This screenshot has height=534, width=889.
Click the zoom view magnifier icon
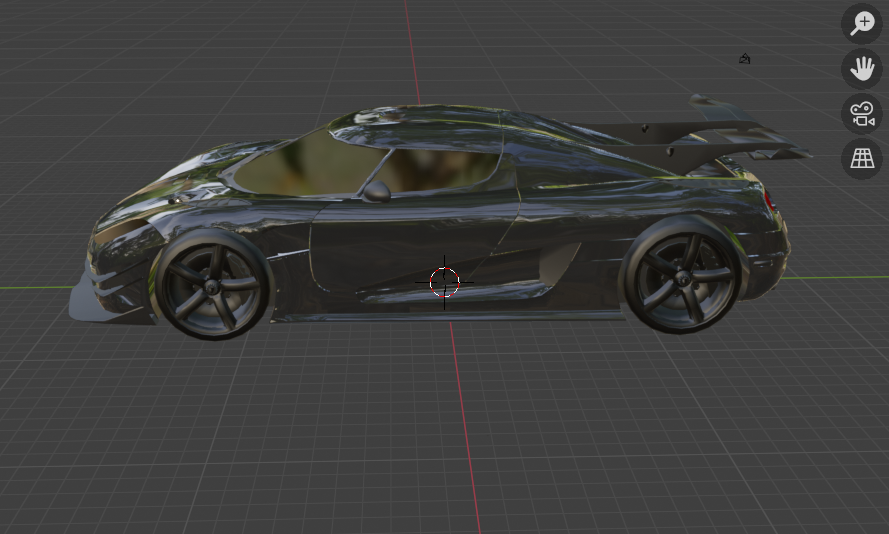[x=862, y=23]
